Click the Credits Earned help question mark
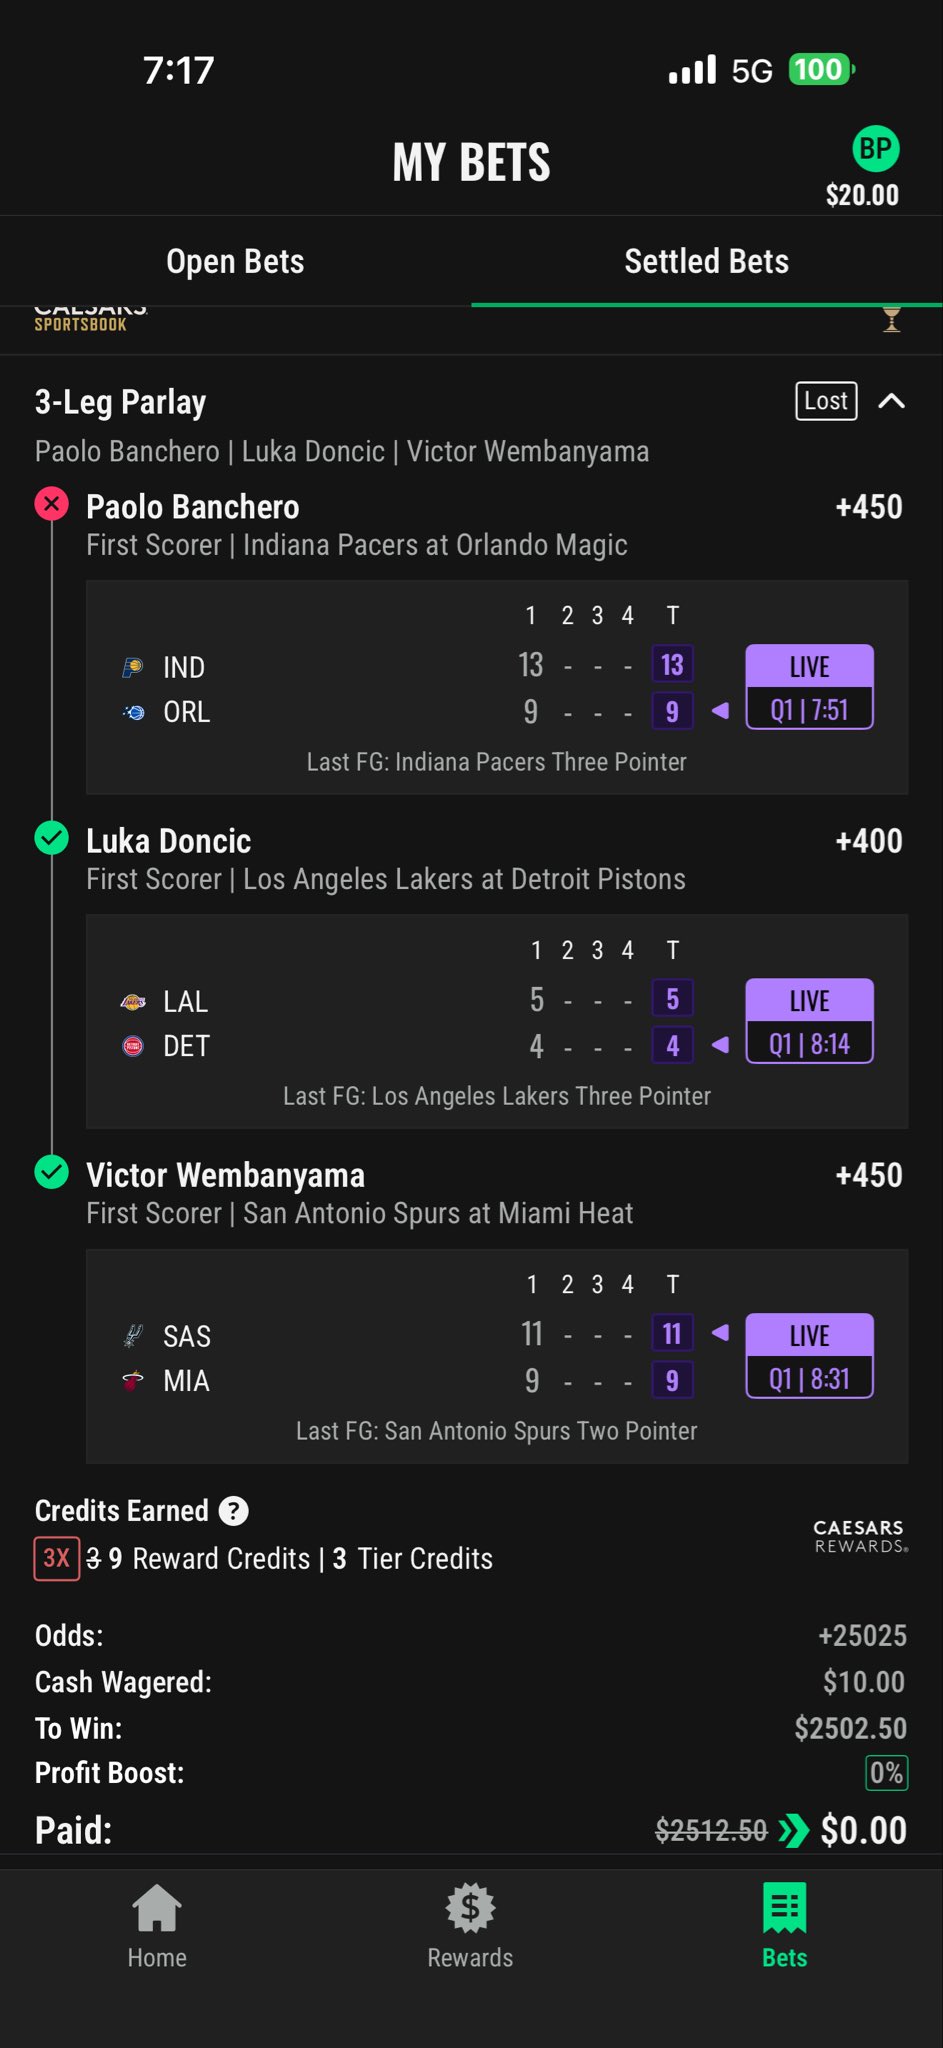This screenshot has width=943, height=2048. click(233, 1510)
